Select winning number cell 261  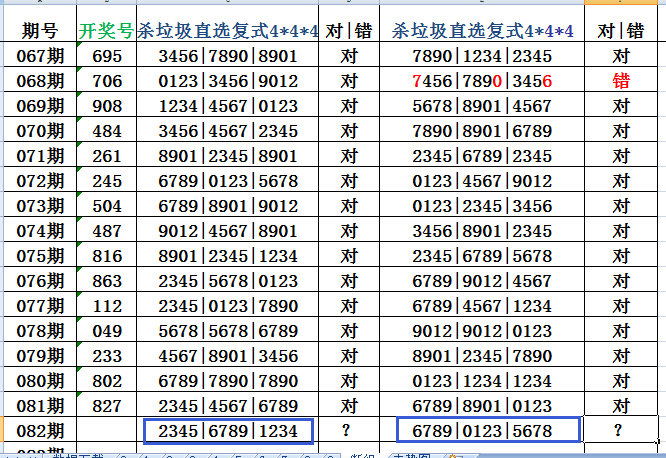pos(107,156)
